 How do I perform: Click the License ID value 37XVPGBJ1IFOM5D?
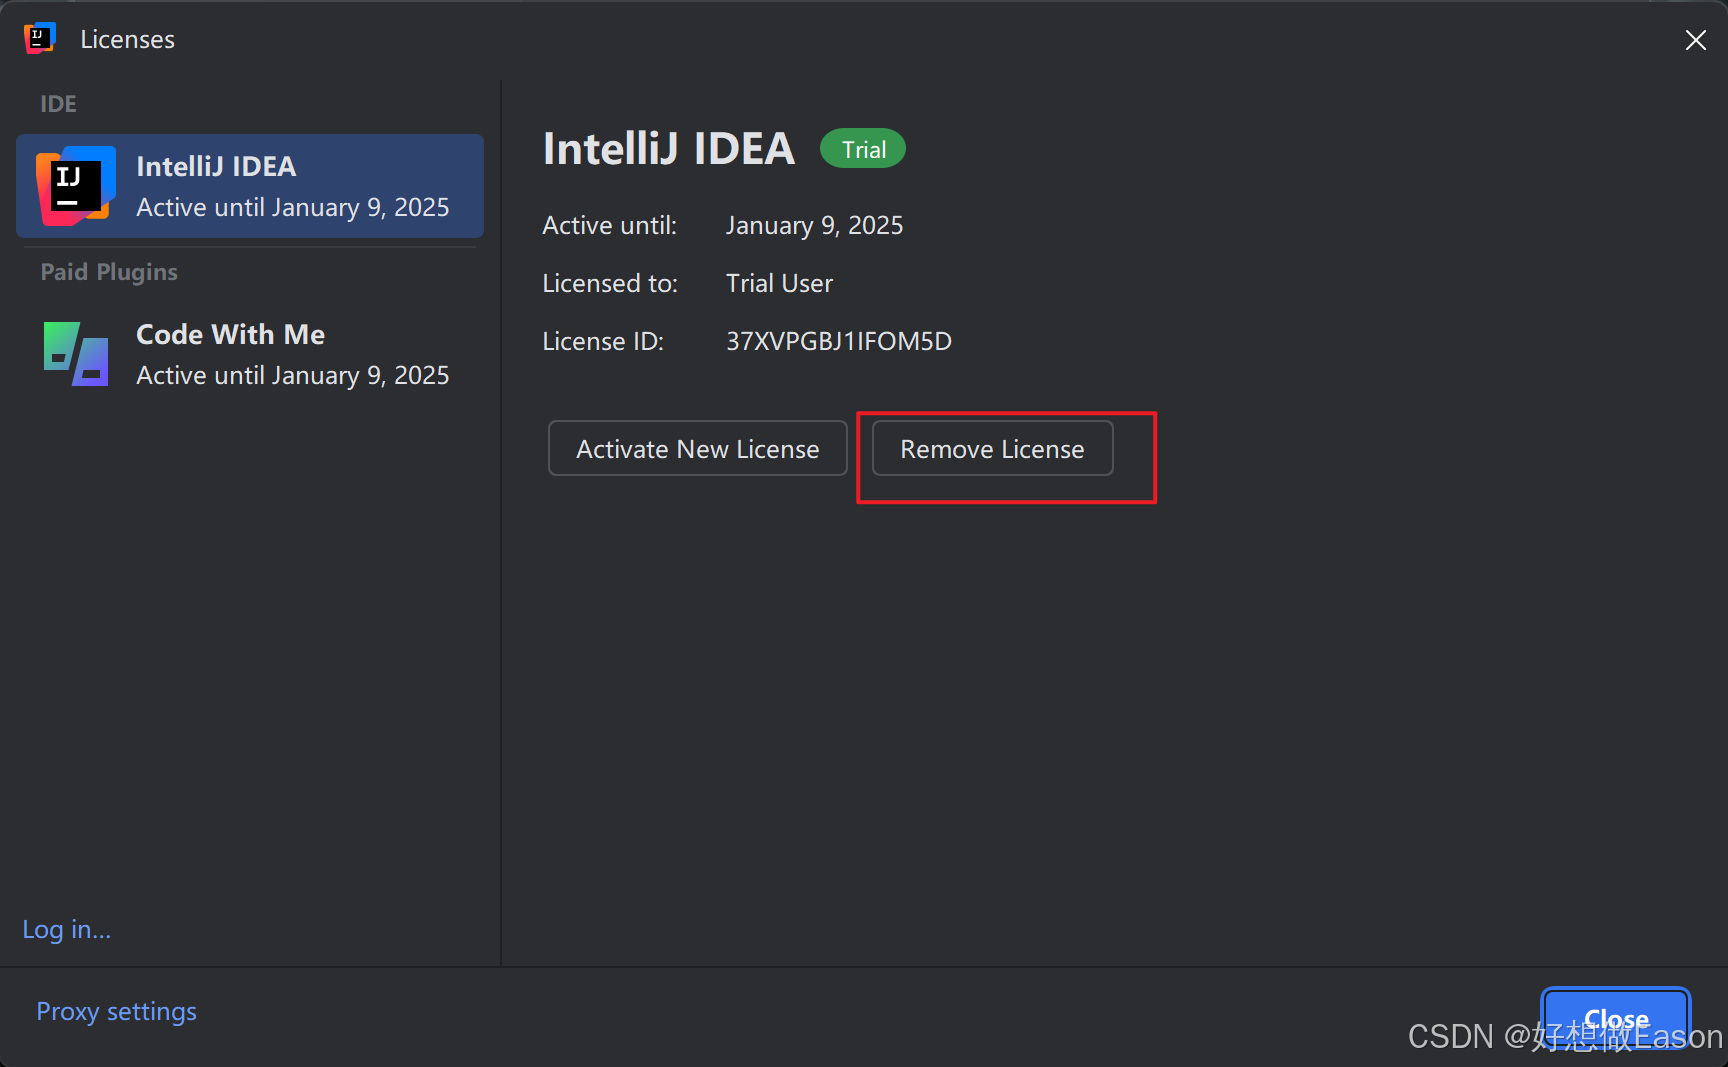838,341
